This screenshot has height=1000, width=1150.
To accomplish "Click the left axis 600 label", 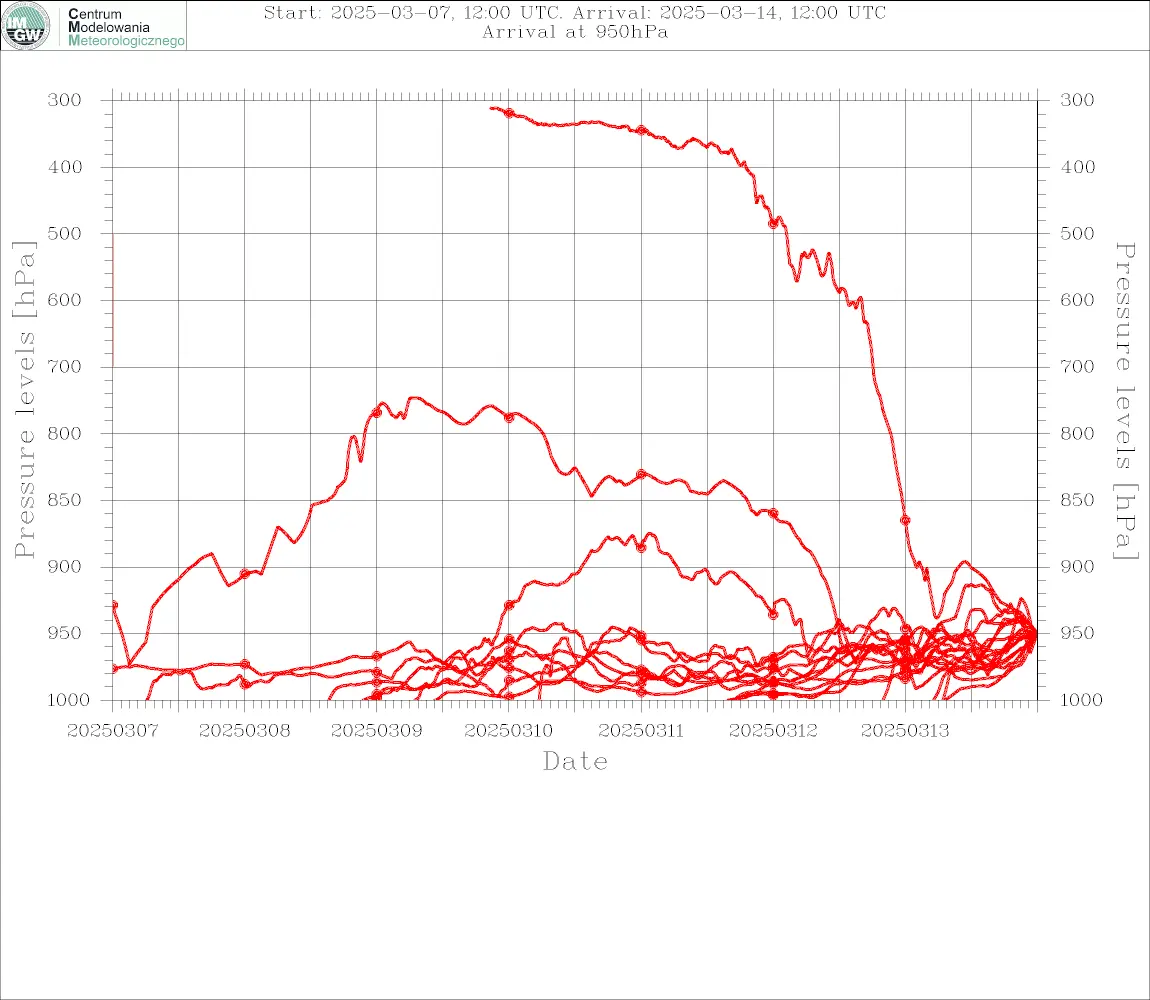I will (65, 300).
